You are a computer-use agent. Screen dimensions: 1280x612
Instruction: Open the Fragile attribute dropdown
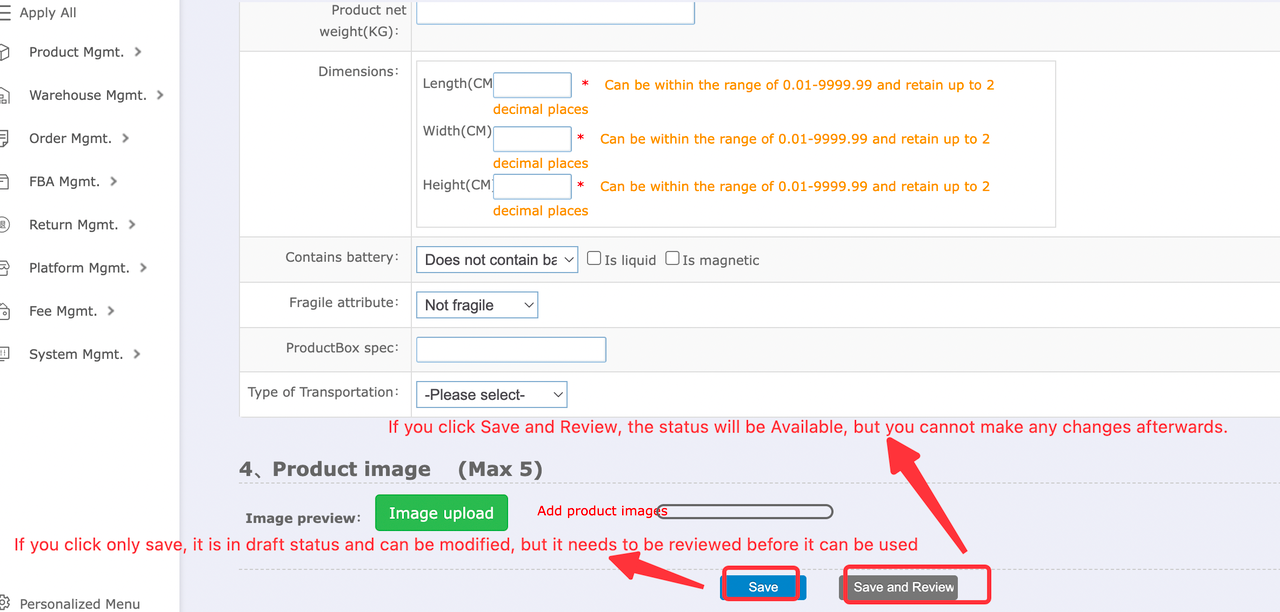(477, 305)
